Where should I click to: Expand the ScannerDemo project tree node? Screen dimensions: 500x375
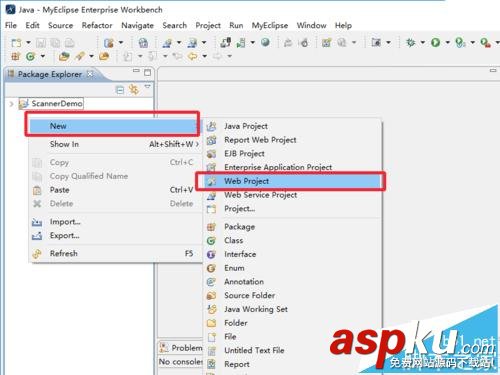pyautogui.click(x=11, y=104)
